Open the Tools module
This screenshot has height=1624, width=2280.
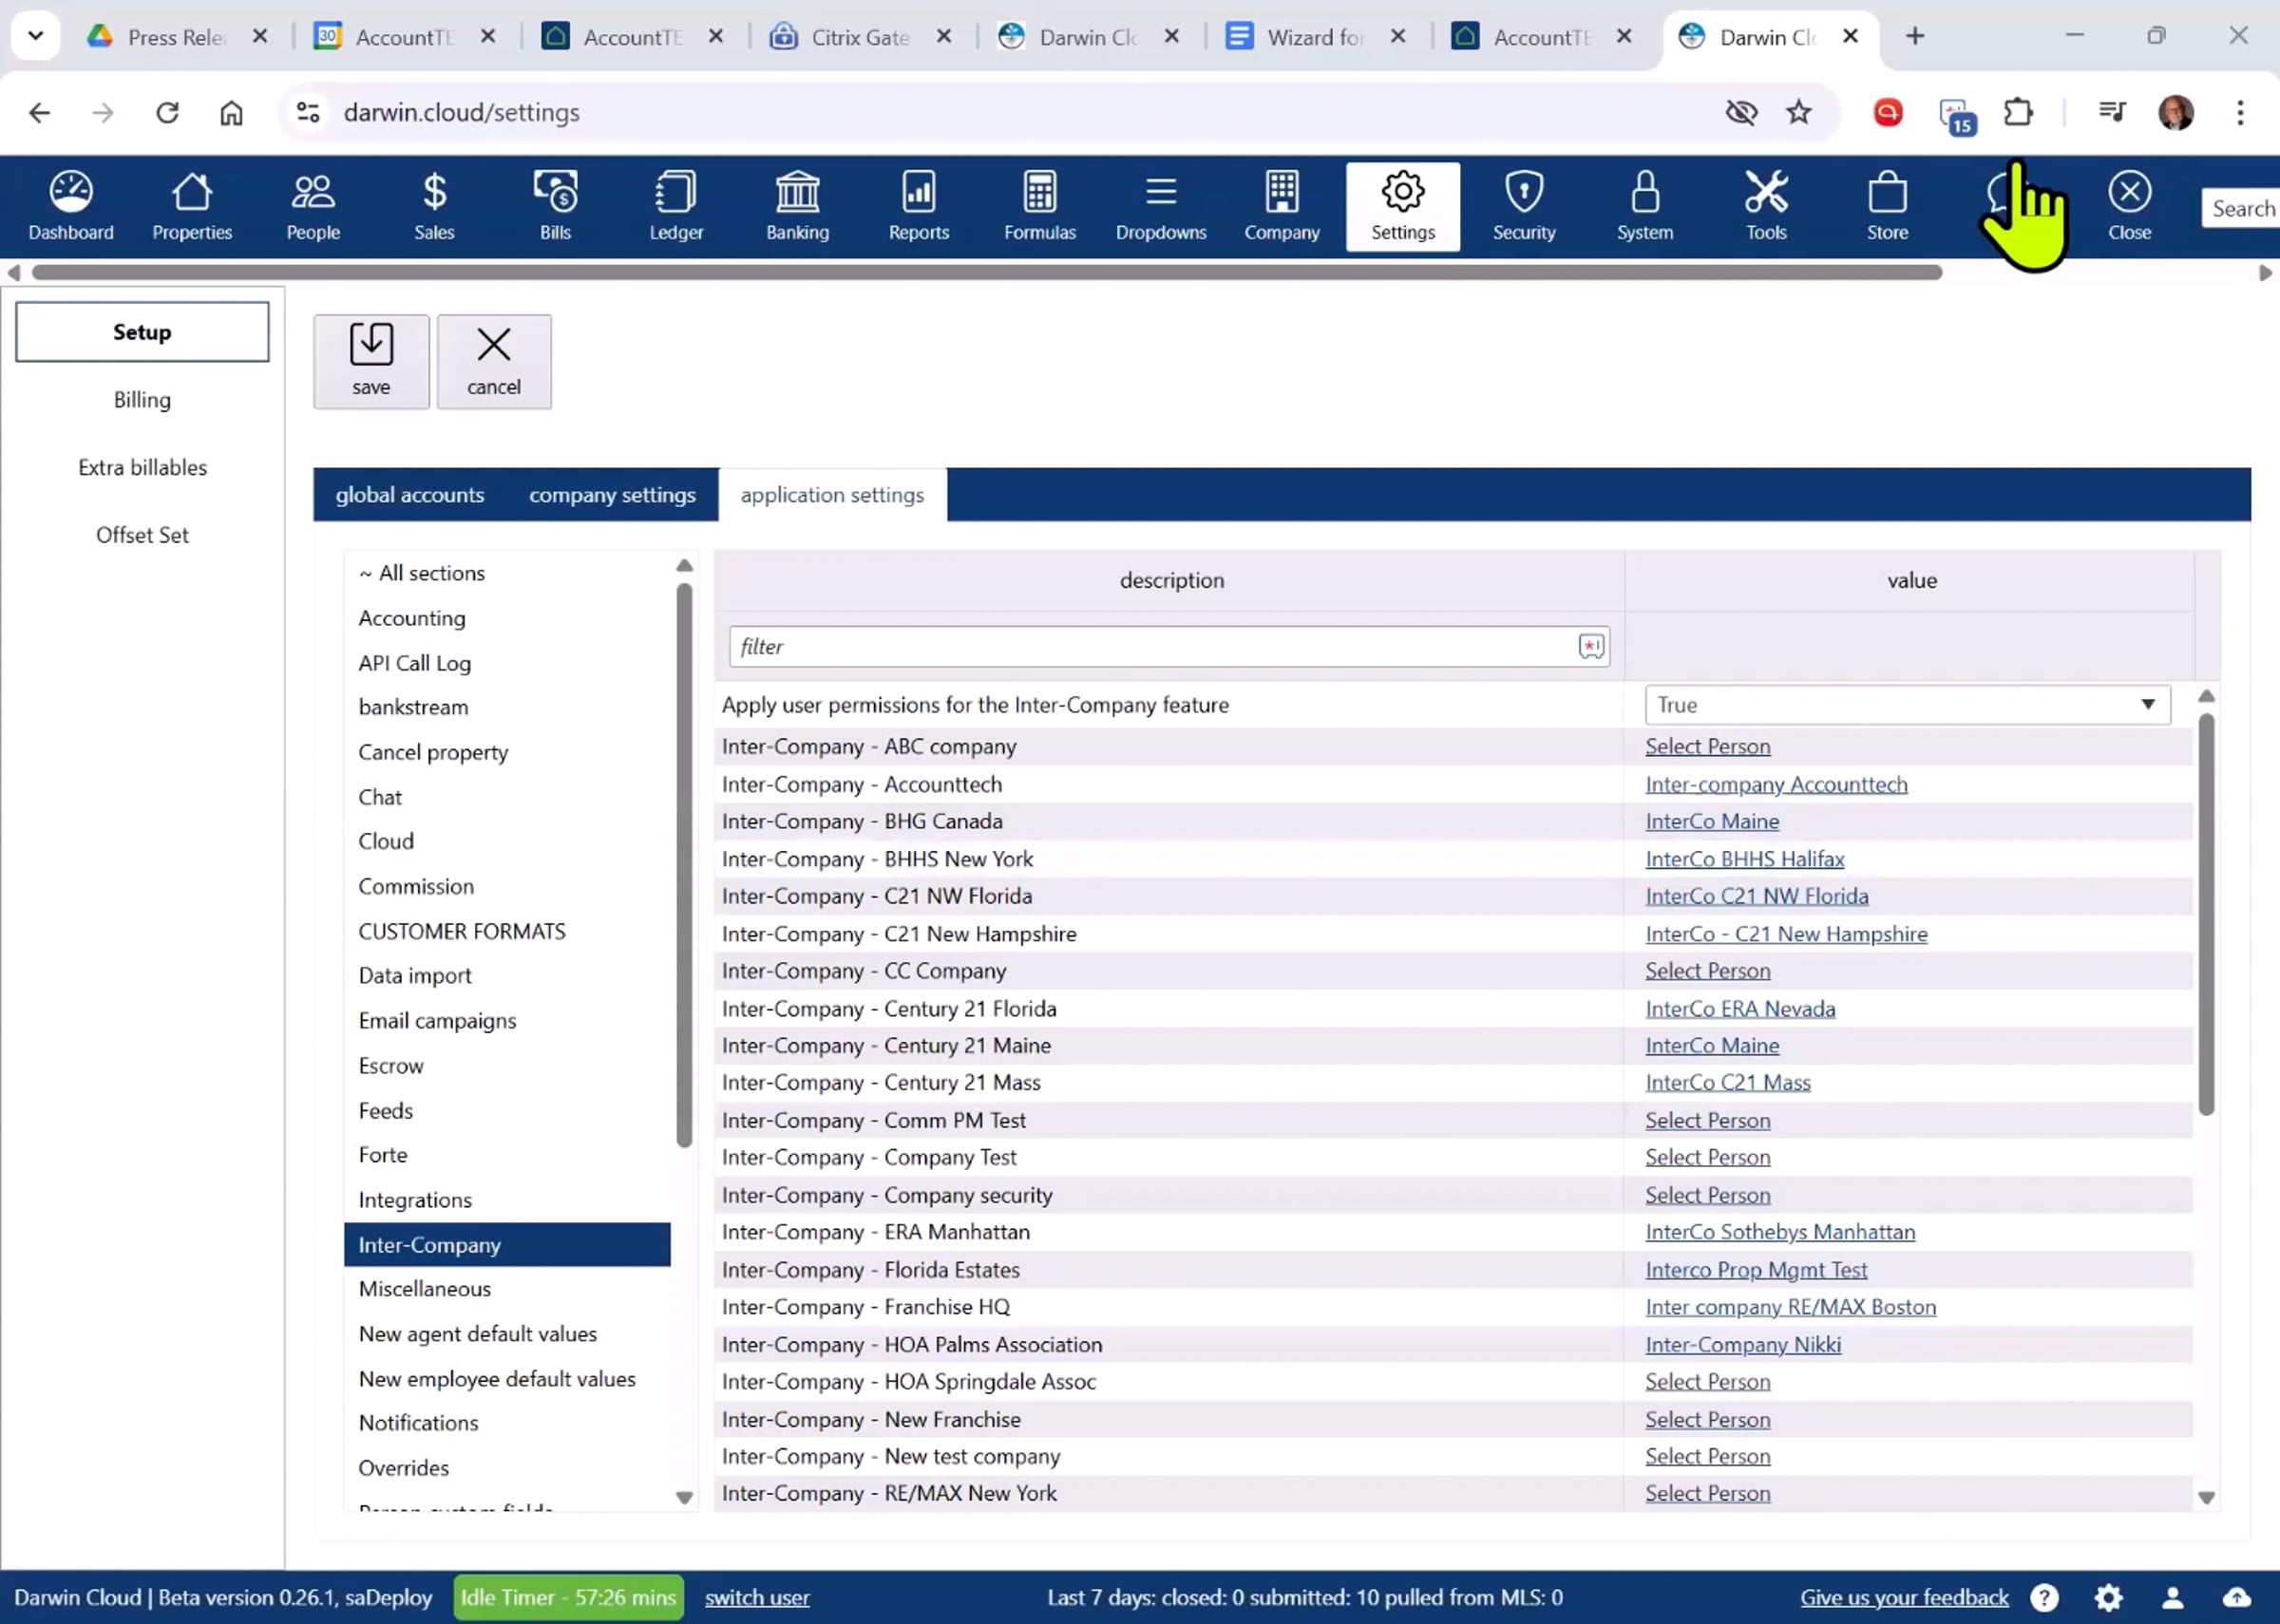[x=1766, y=207]
